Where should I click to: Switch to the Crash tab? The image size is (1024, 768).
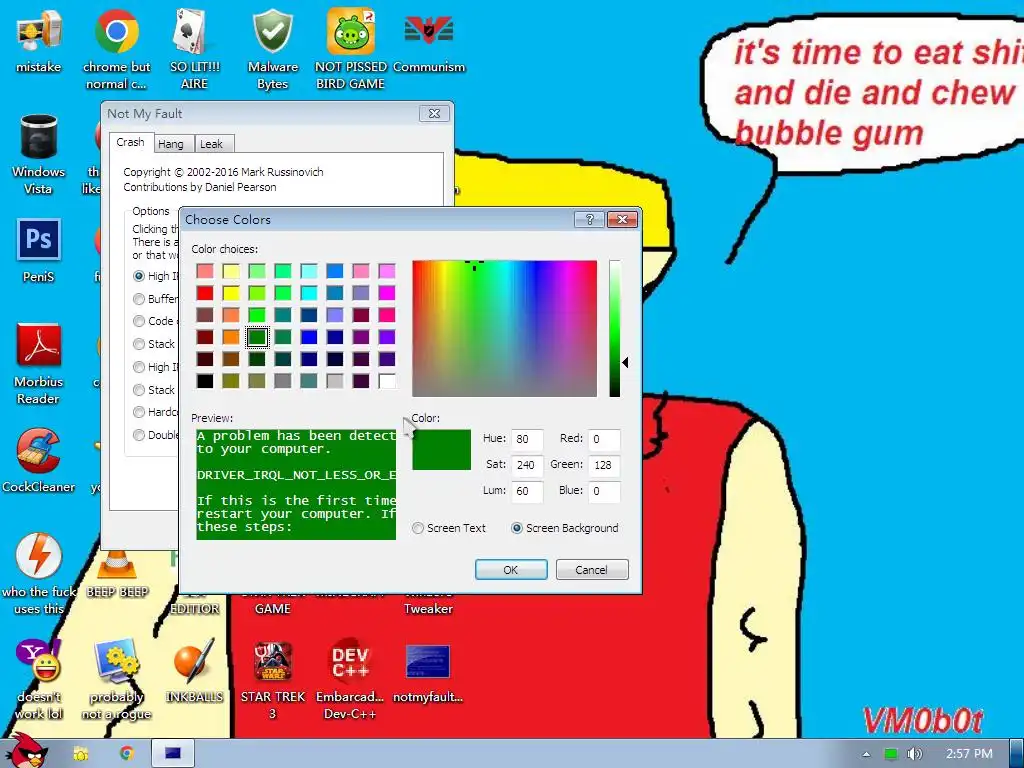click(131, 142)
